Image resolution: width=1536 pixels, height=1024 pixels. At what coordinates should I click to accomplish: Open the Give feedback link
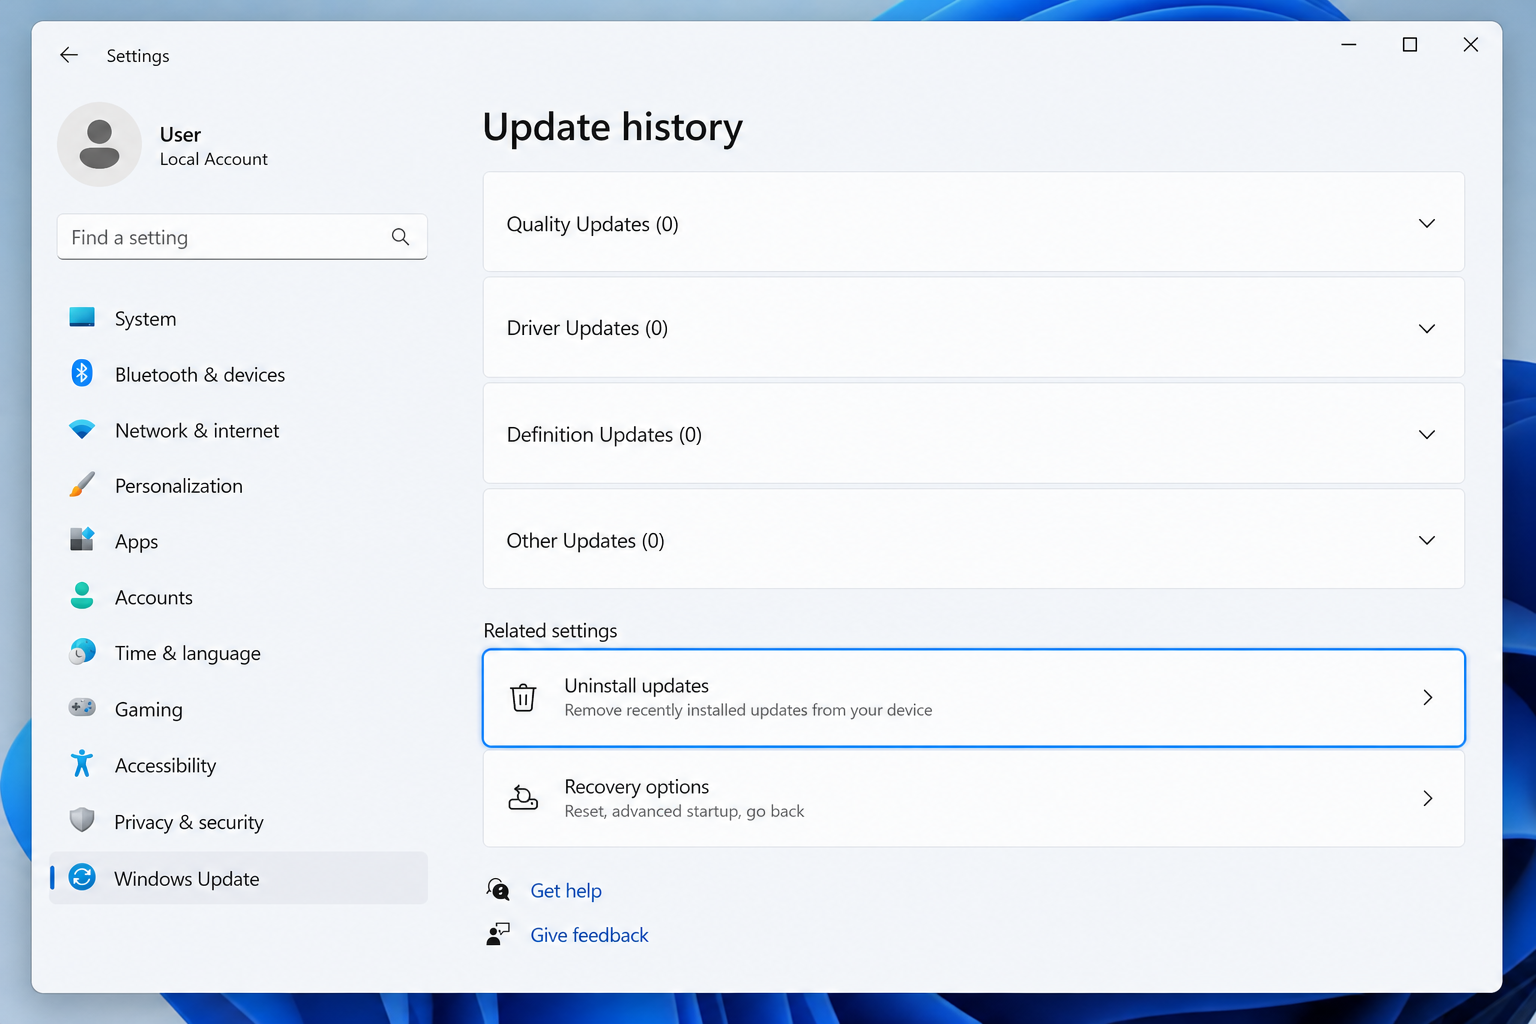coord(589,935)
